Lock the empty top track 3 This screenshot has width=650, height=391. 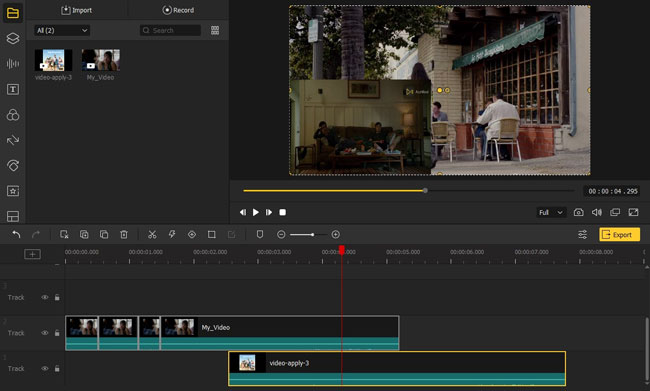coord(57,297)
